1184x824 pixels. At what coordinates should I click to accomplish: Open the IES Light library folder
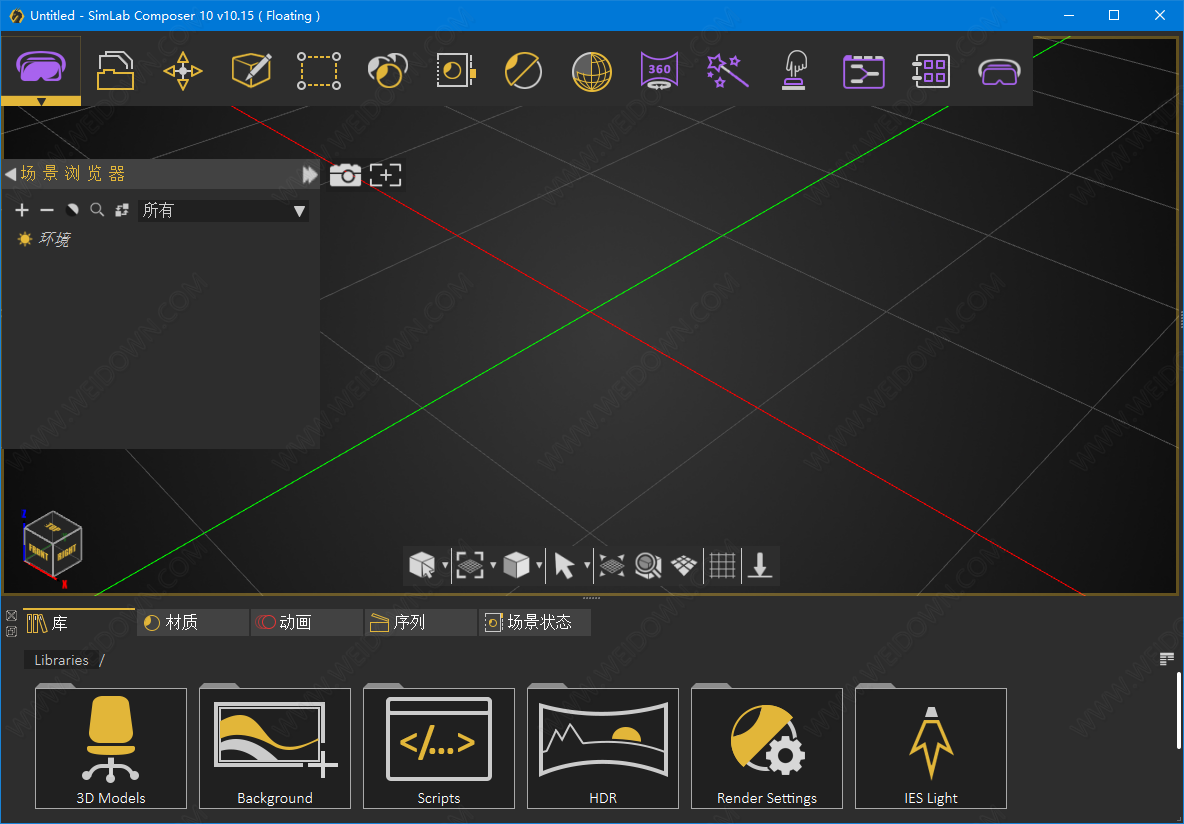(x=930, y=747)
